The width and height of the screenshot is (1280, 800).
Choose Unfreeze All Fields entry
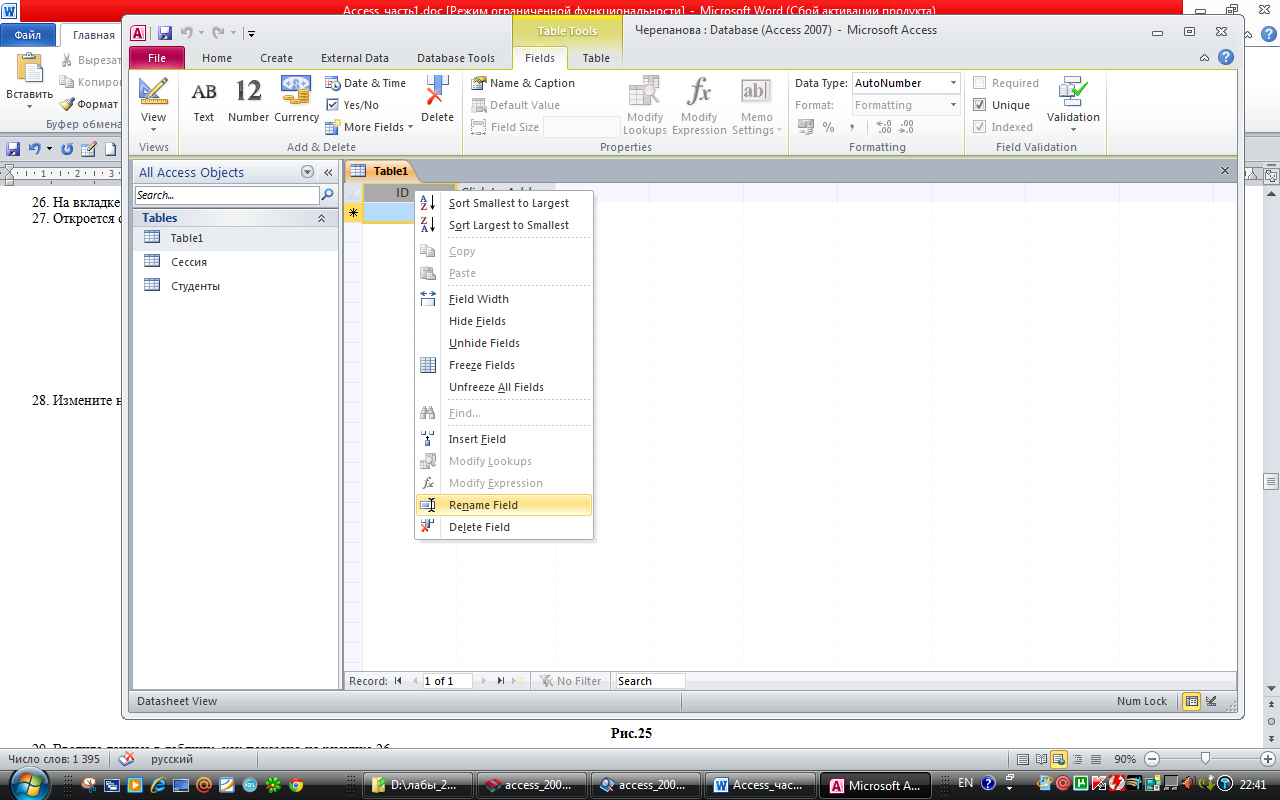504,387
